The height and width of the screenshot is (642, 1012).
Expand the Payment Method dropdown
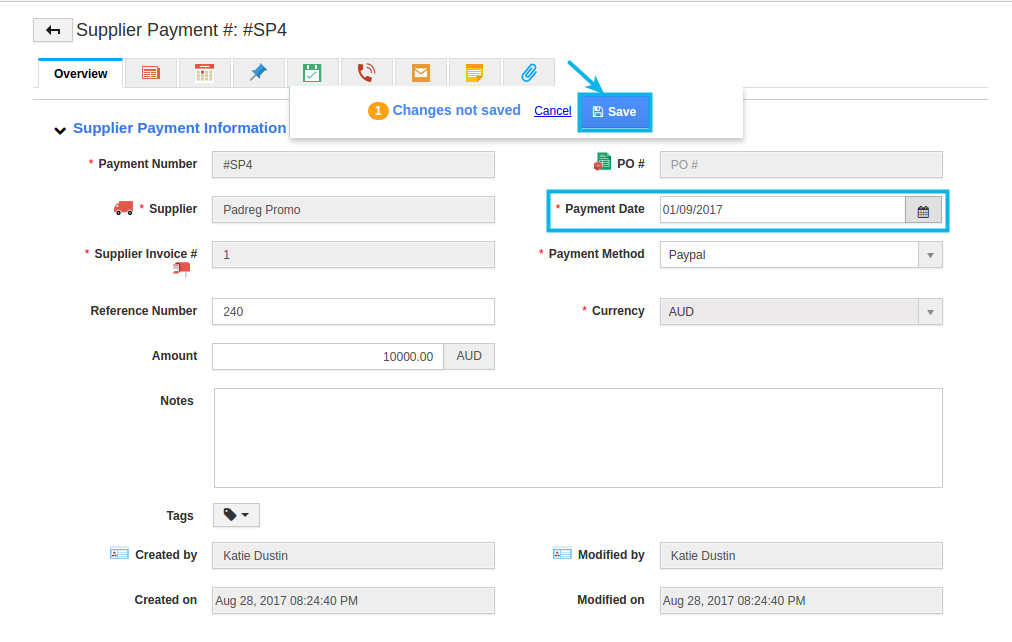pos(930,255)
